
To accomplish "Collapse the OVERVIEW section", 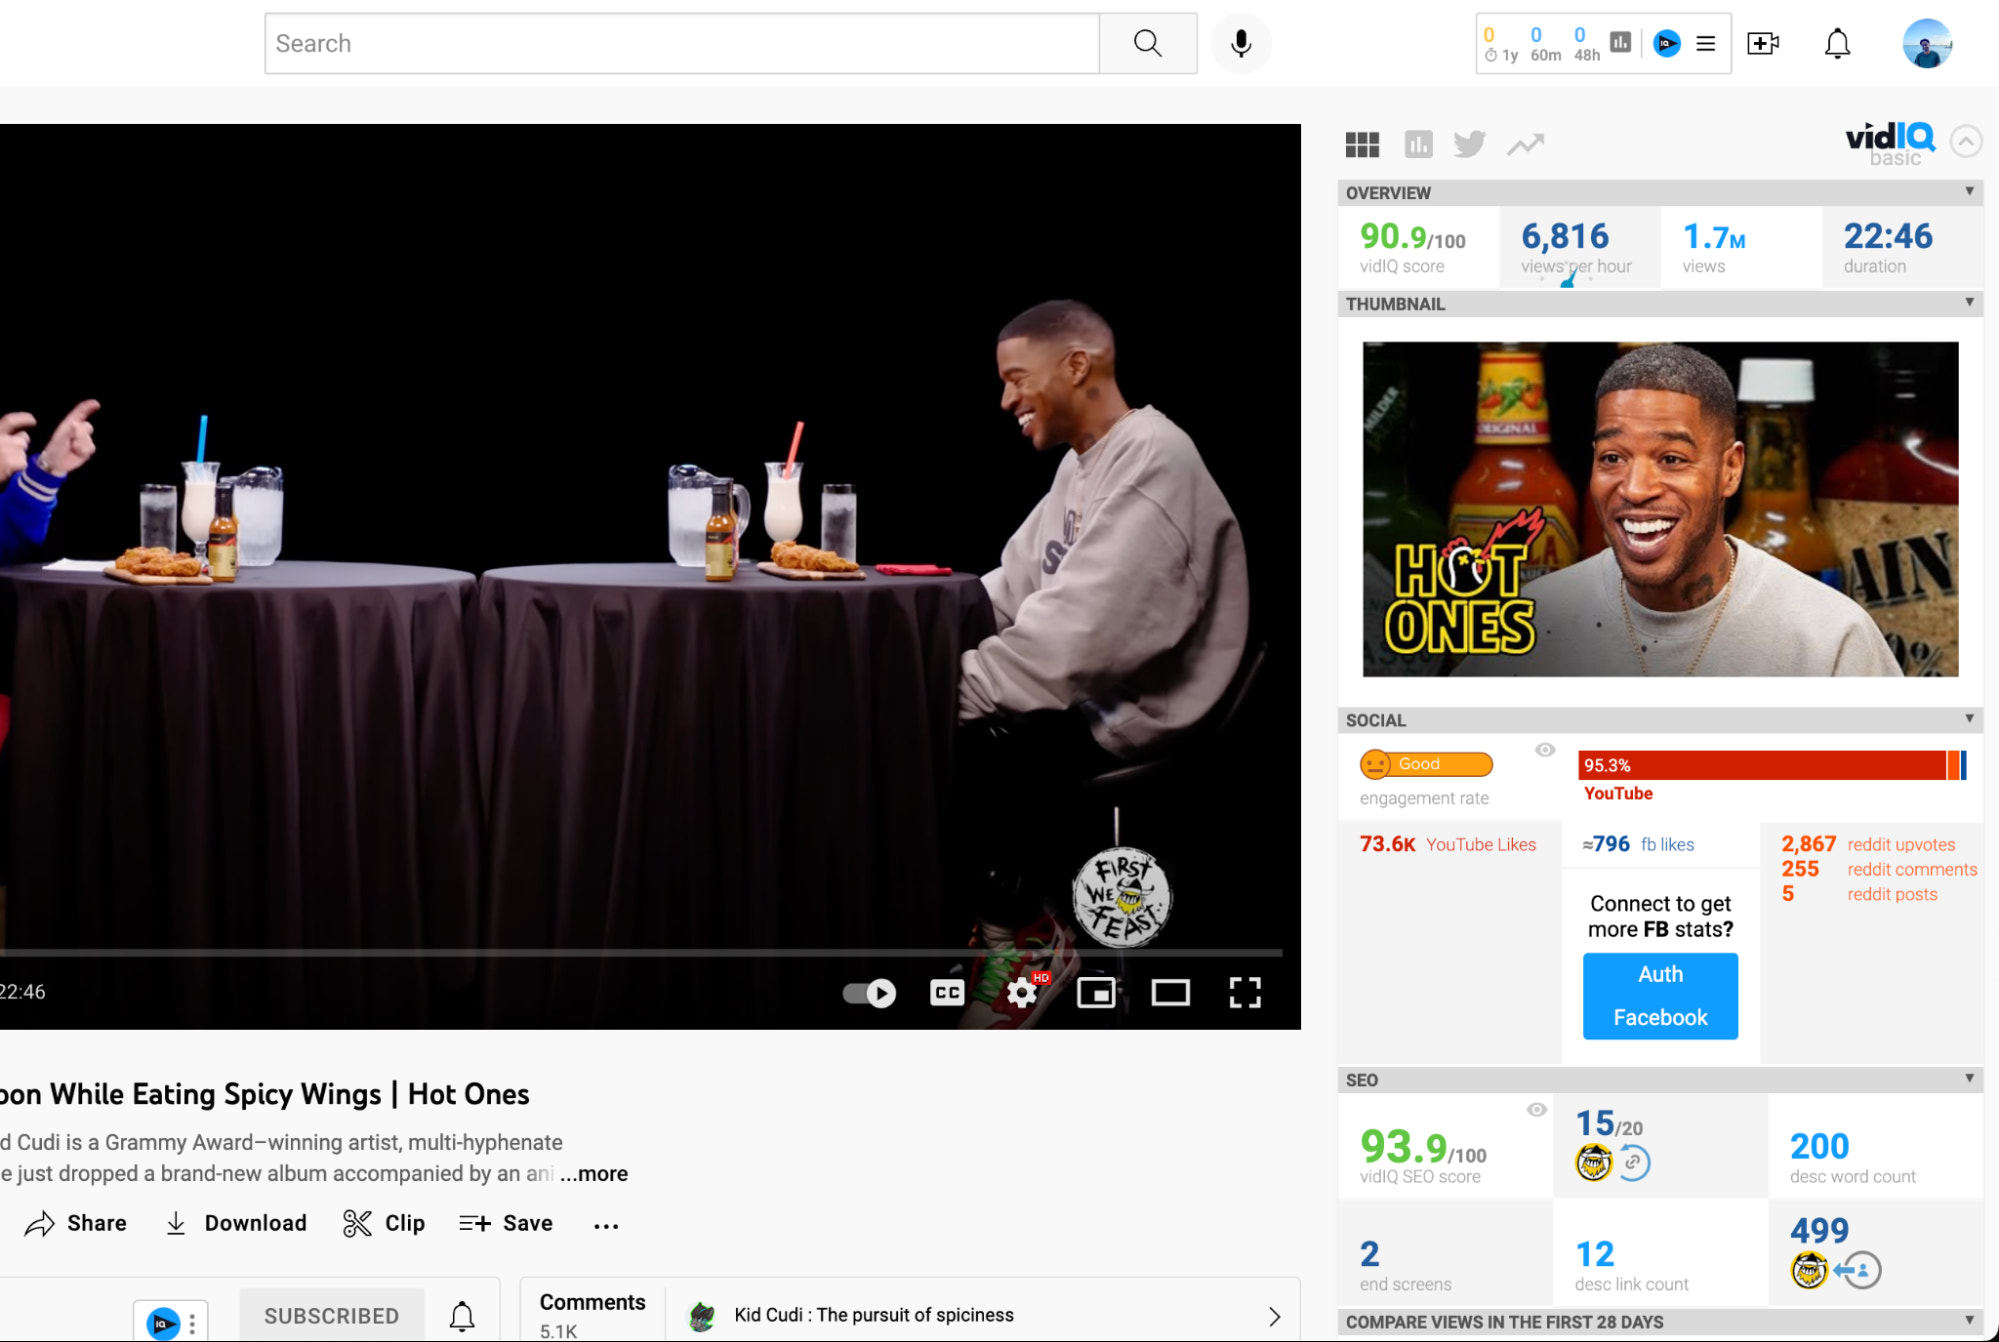I will click(1968, 192).
